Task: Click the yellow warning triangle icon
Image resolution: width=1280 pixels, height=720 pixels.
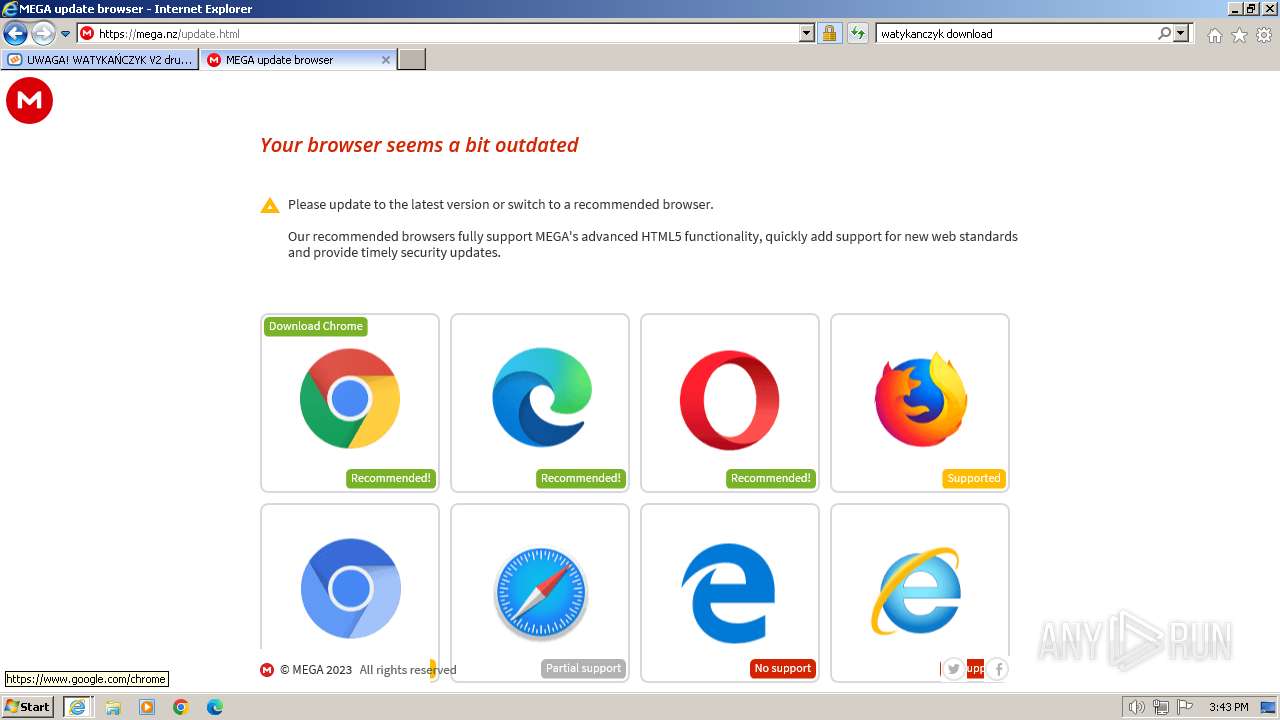Action: 270,205
